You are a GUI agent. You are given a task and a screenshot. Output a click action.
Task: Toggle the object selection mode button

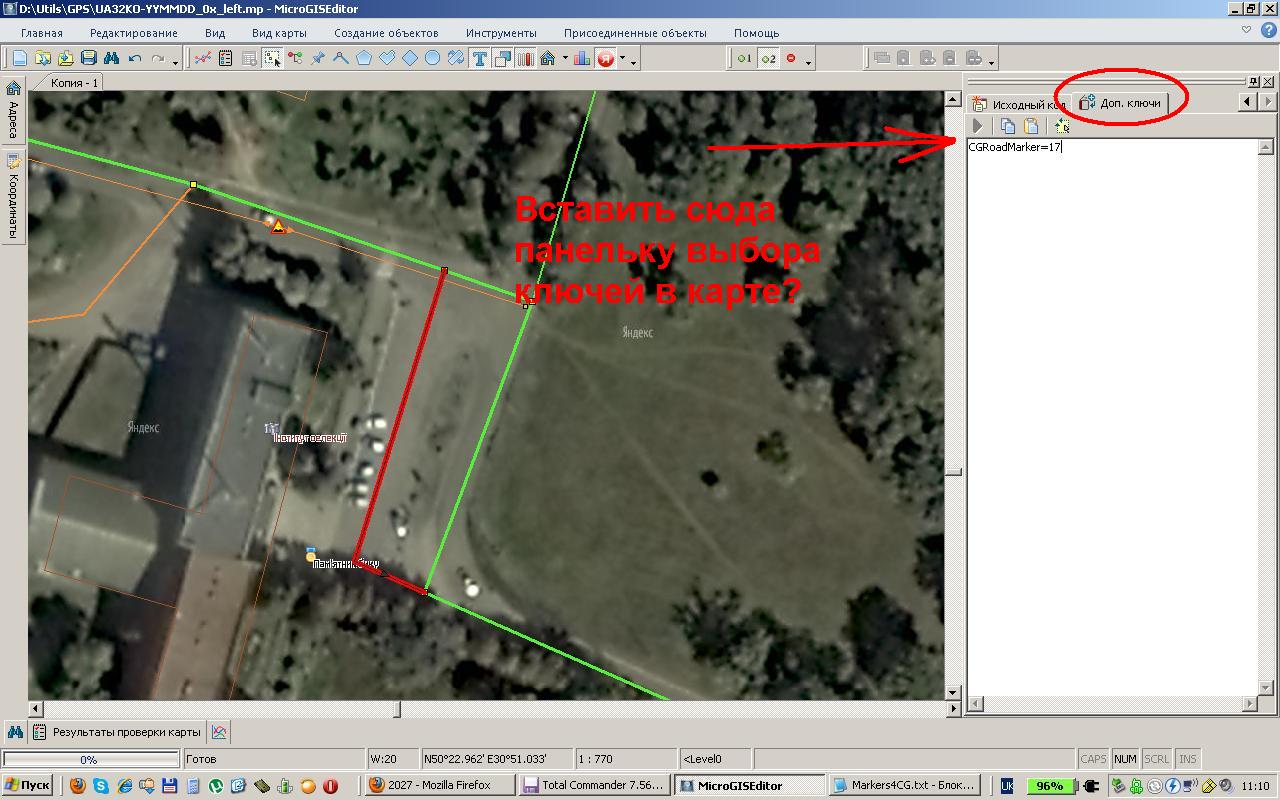pyautogui.click(x=272, y=59)
